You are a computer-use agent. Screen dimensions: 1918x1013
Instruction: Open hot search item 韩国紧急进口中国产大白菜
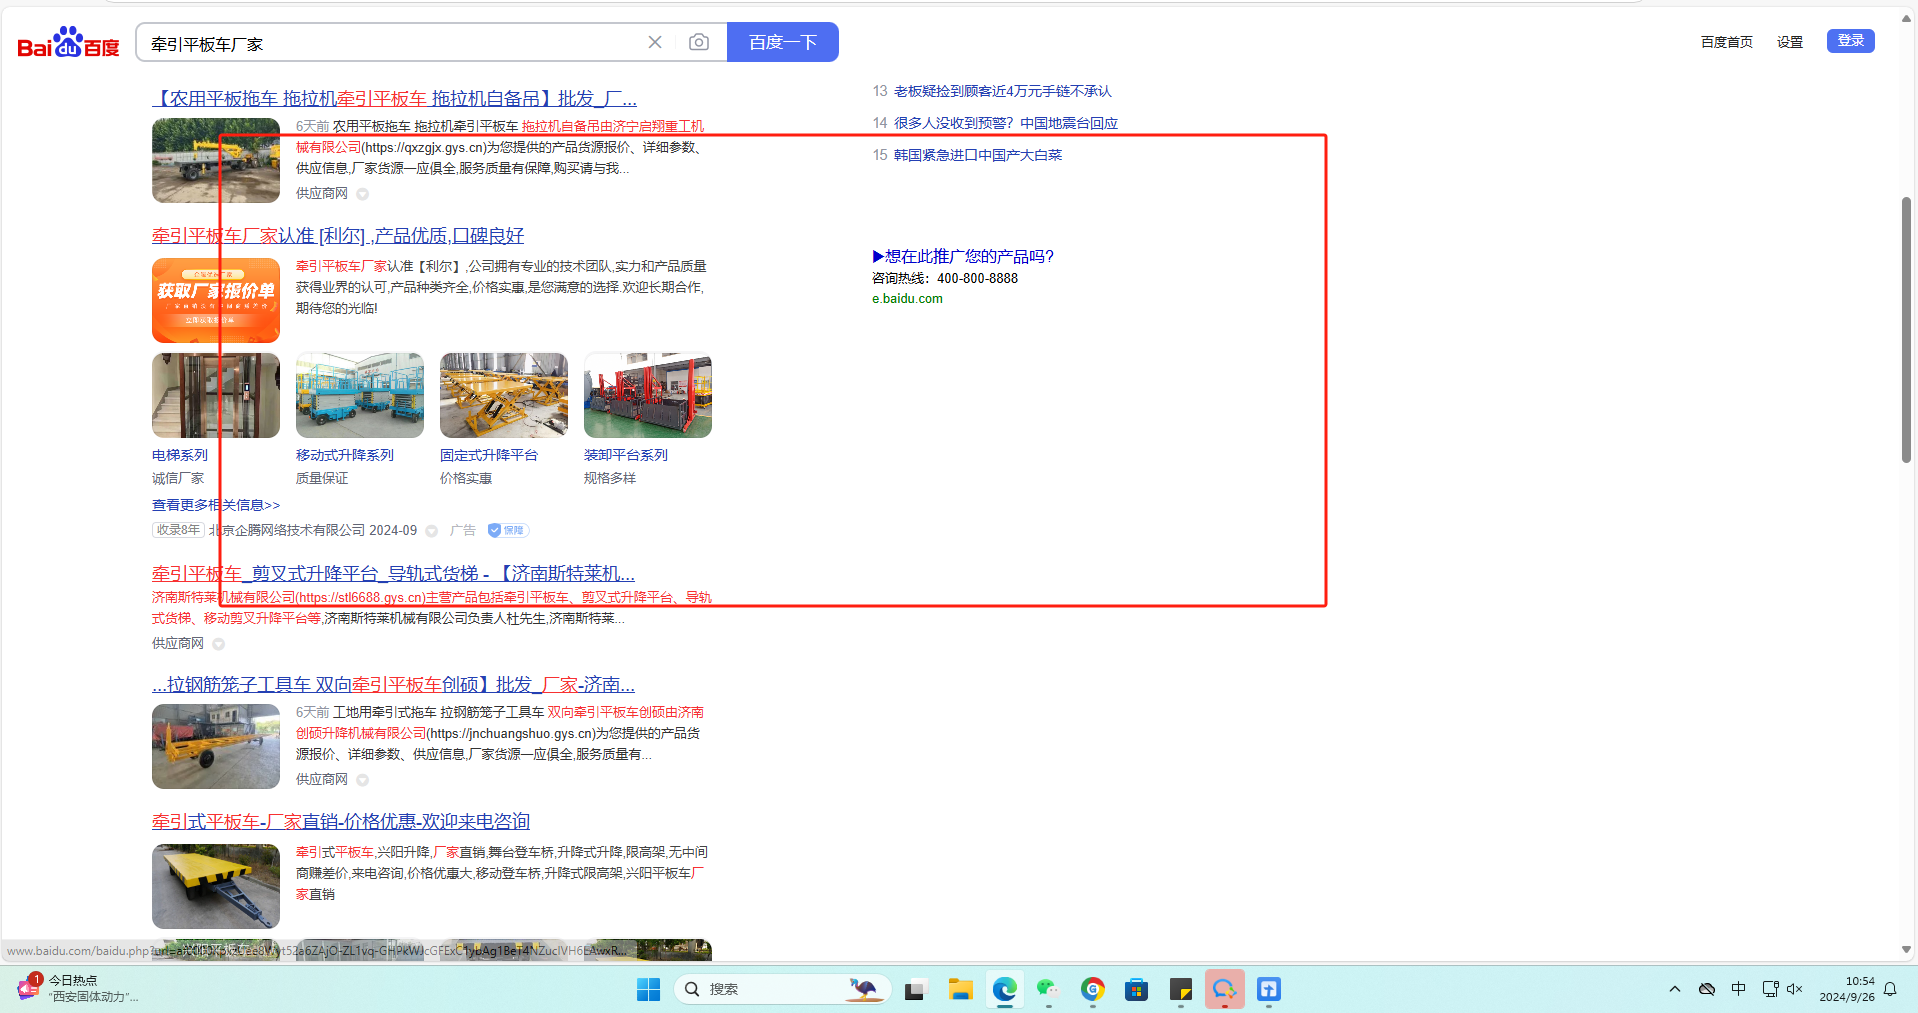point(978,155)
